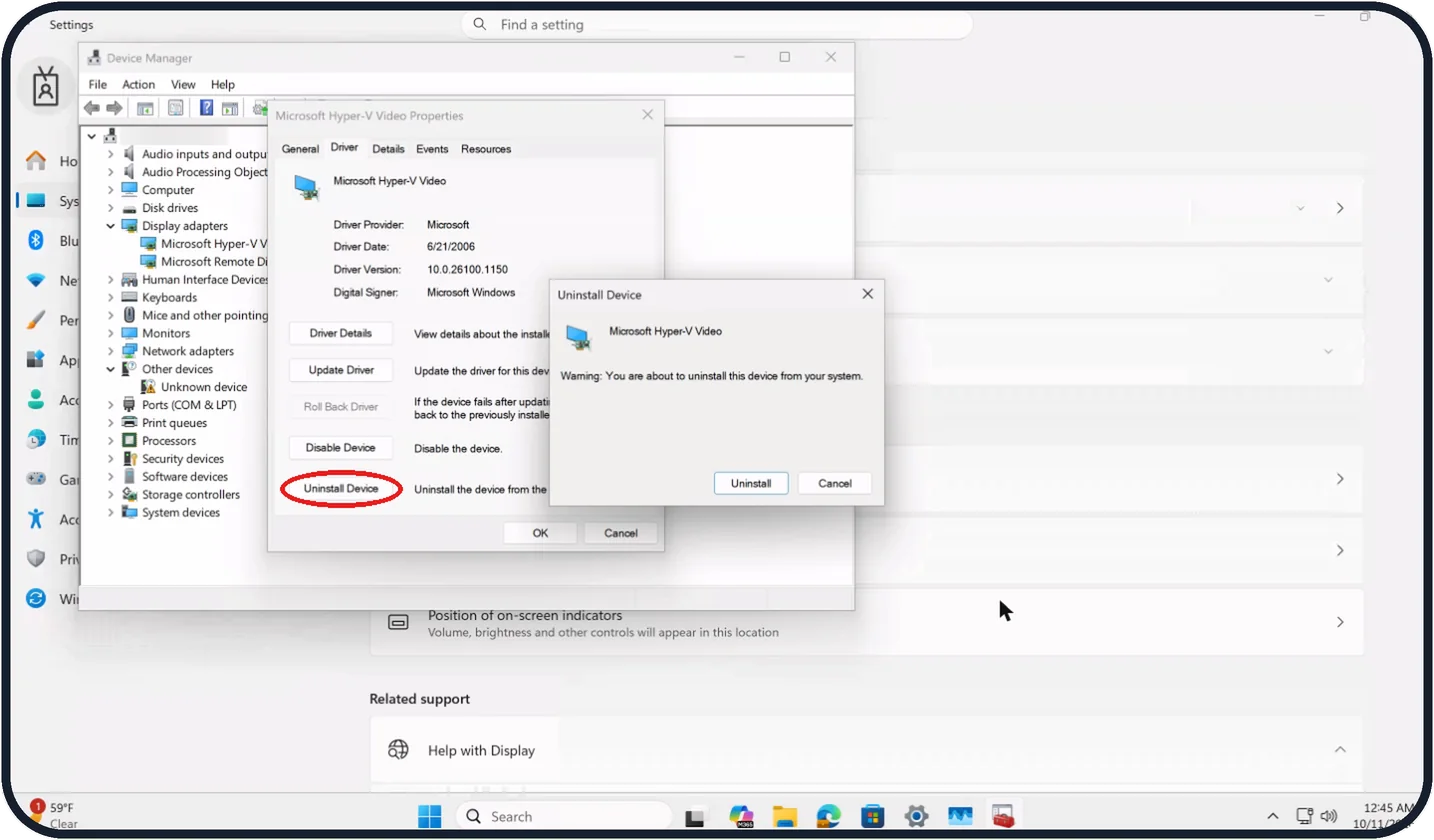Collapse the Display adapters tree node

tap(111, 226)
